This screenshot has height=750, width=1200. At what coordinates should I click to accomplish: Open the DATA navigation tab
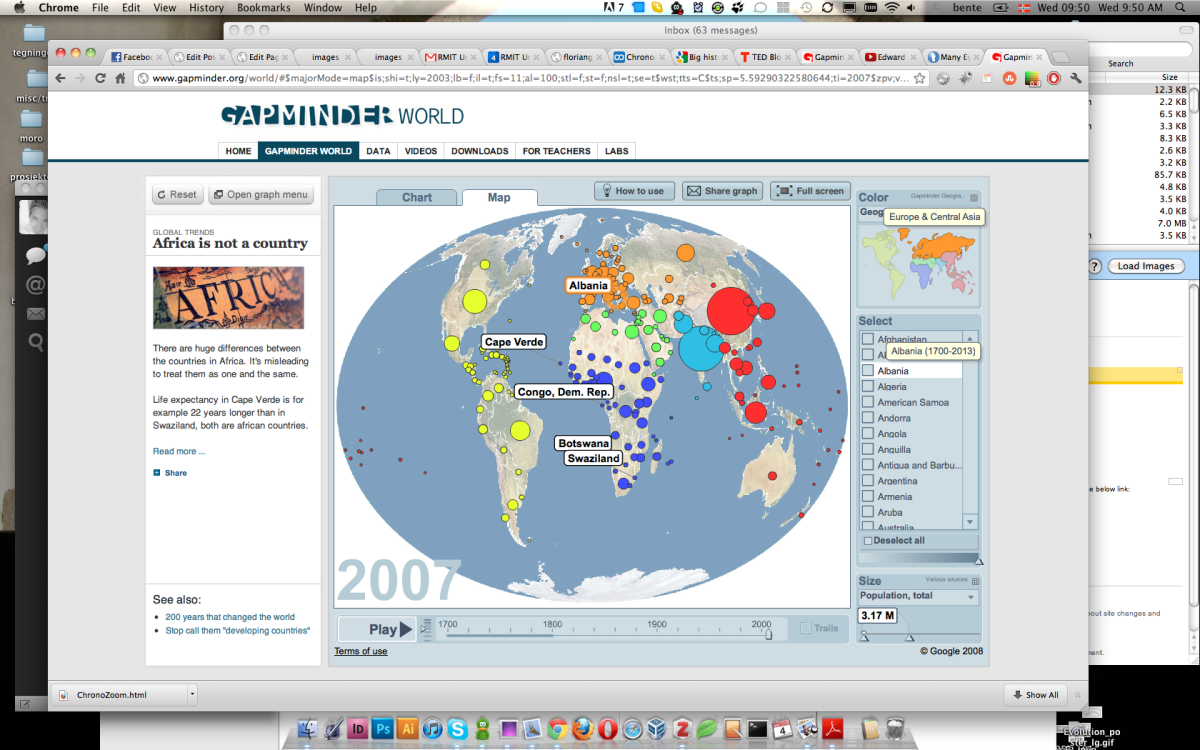[378, 151]
